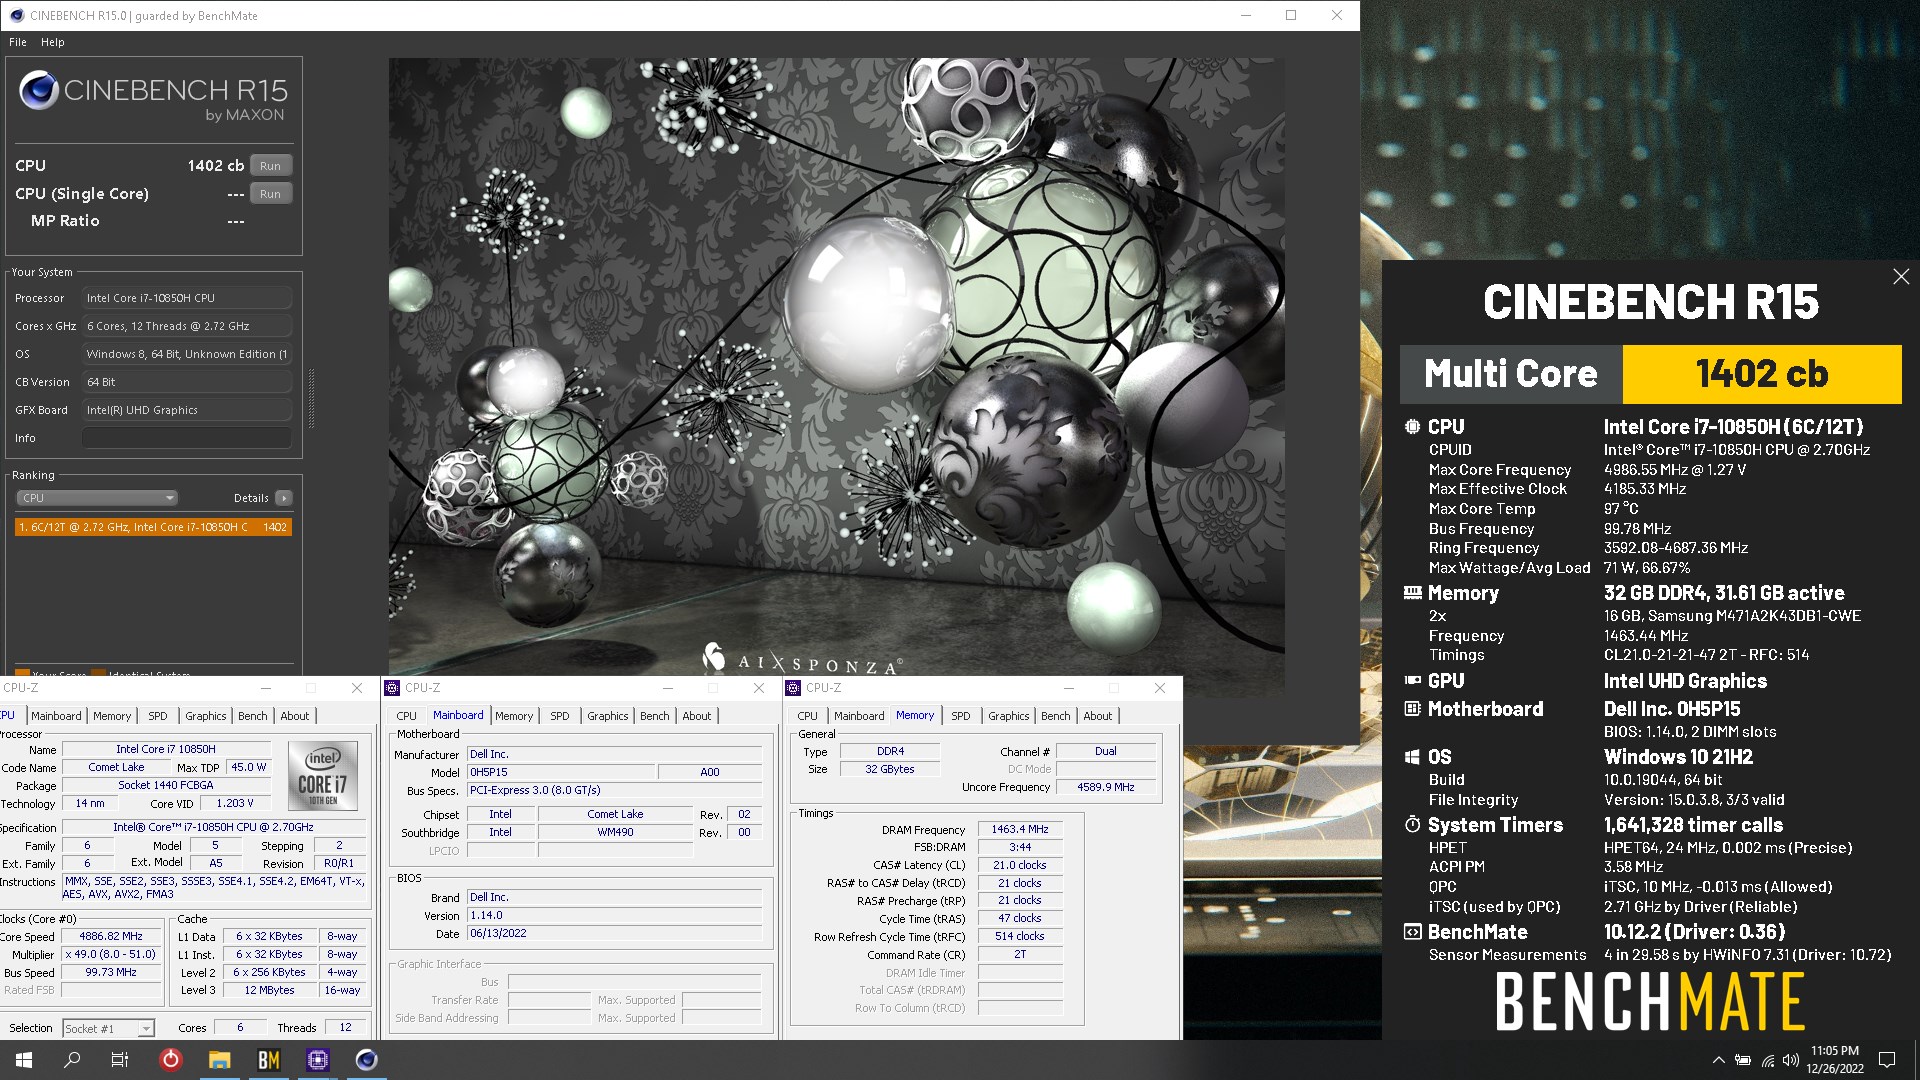1920x1080 pixels.
Task: Click the BenchMate GPU card icon
Action: click(1412, 681)
